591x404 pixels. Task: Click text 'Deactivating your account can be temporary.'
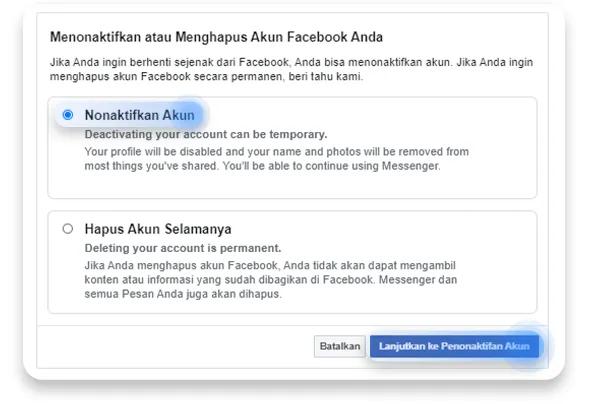click(206, 134)
